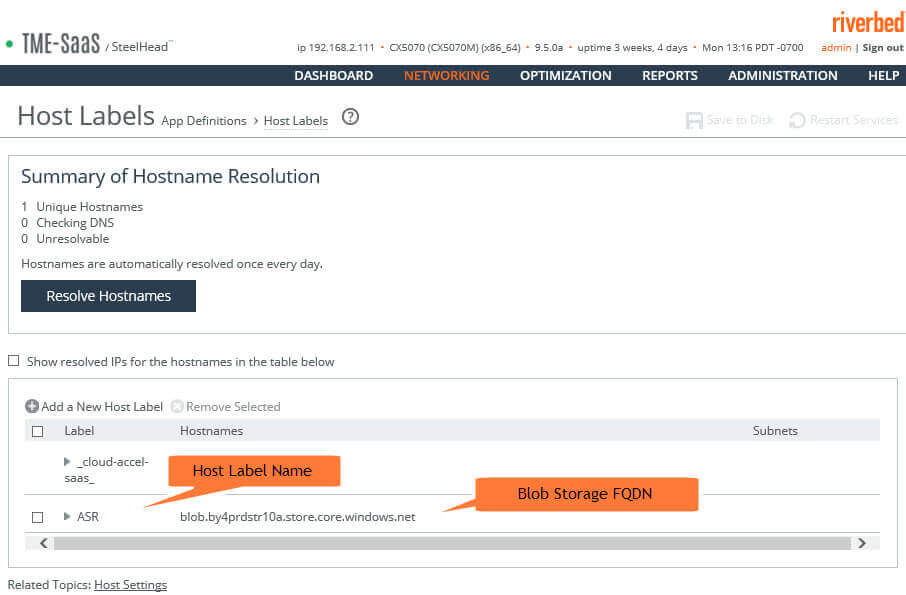This screenshot has width=906, height=595.
Task: Open the OPTIMIZATION menu
Action: coord(566,76)
